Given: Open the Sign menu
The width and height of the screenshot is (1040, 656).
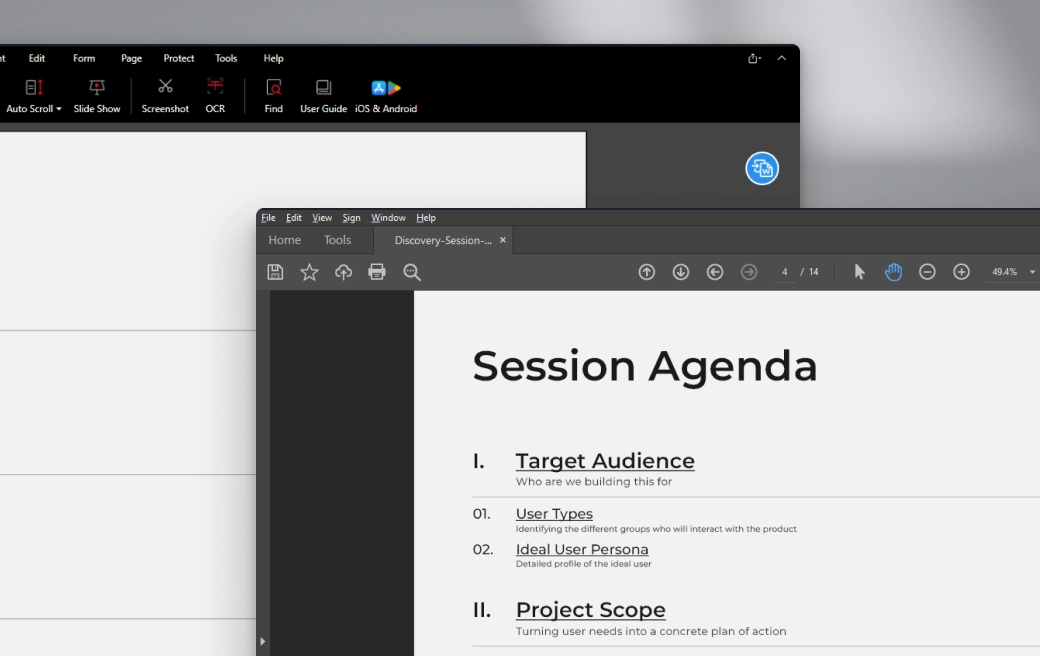Looking at the screenshot, I should [351, 218].
